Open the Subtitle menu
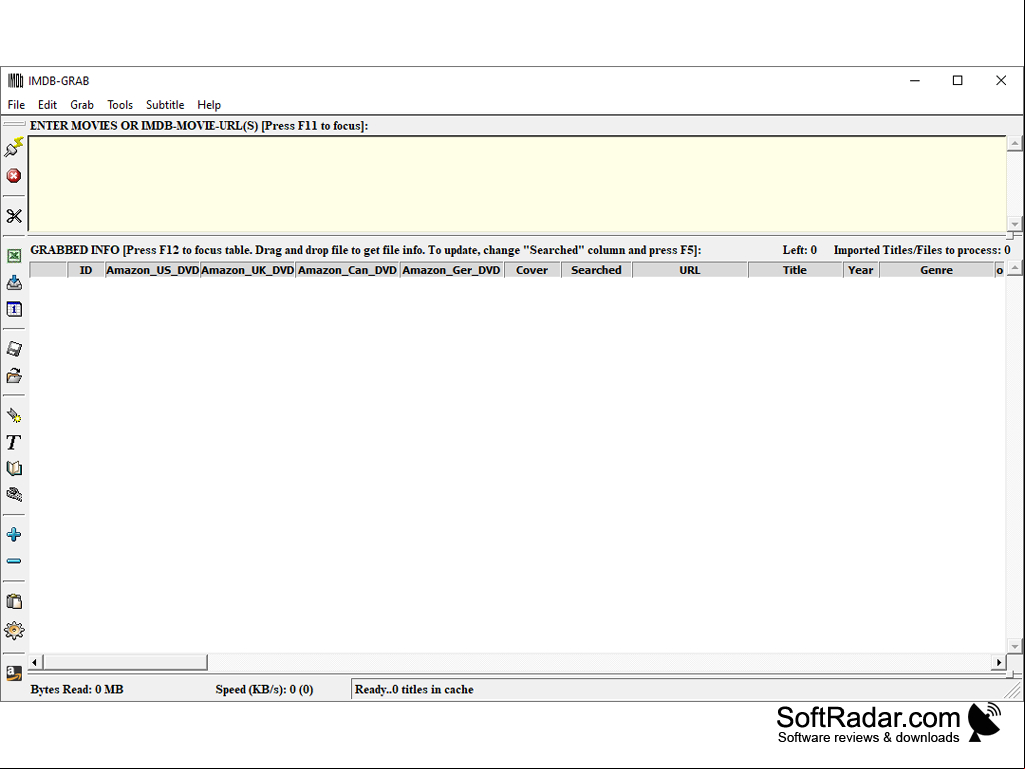Image resolution: width=1025 pixels, height=769 pixels. pos(165,105)
